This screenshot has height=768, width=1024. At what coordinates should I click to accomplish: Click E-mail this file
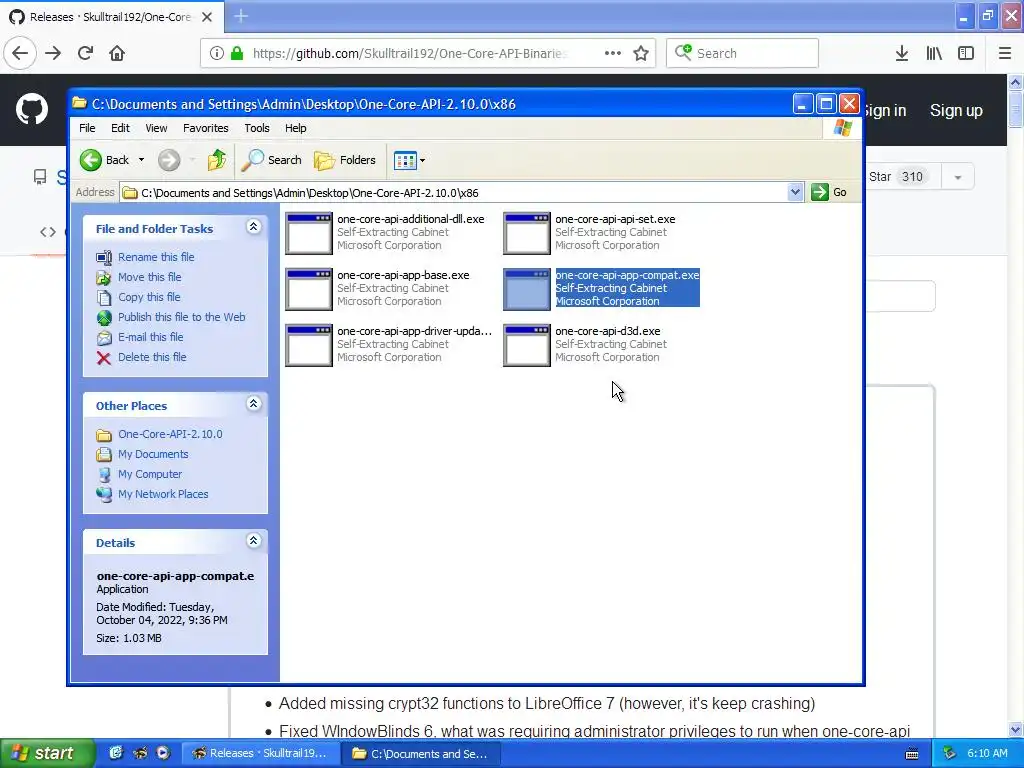[150, 337]
